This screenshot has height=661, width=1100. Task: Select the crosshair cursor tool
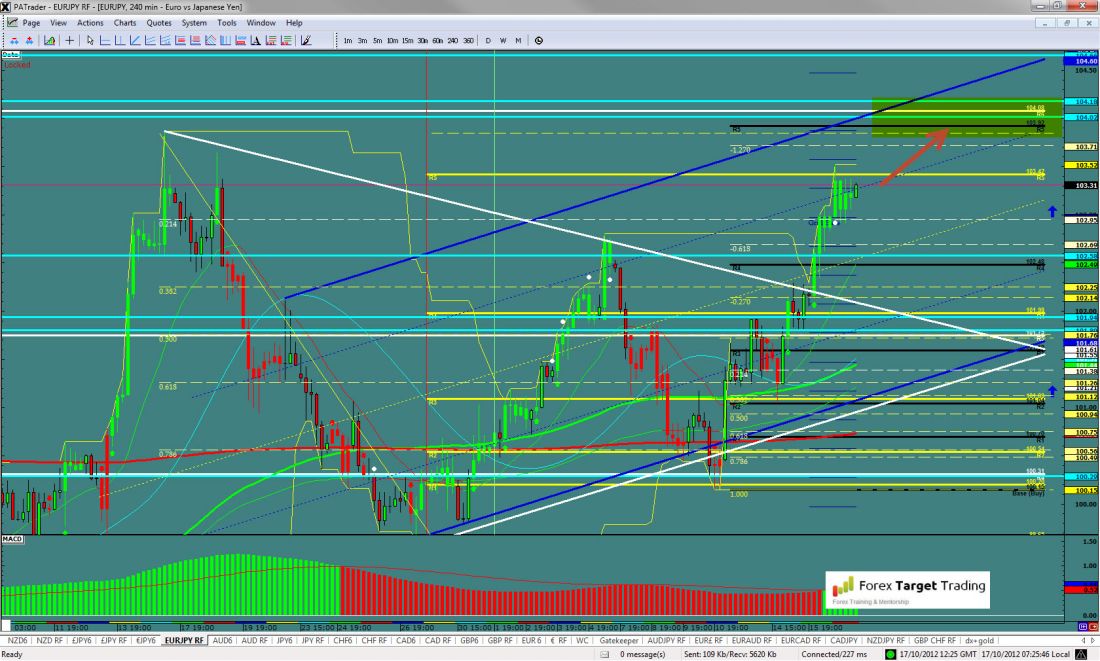pos(69,41)
